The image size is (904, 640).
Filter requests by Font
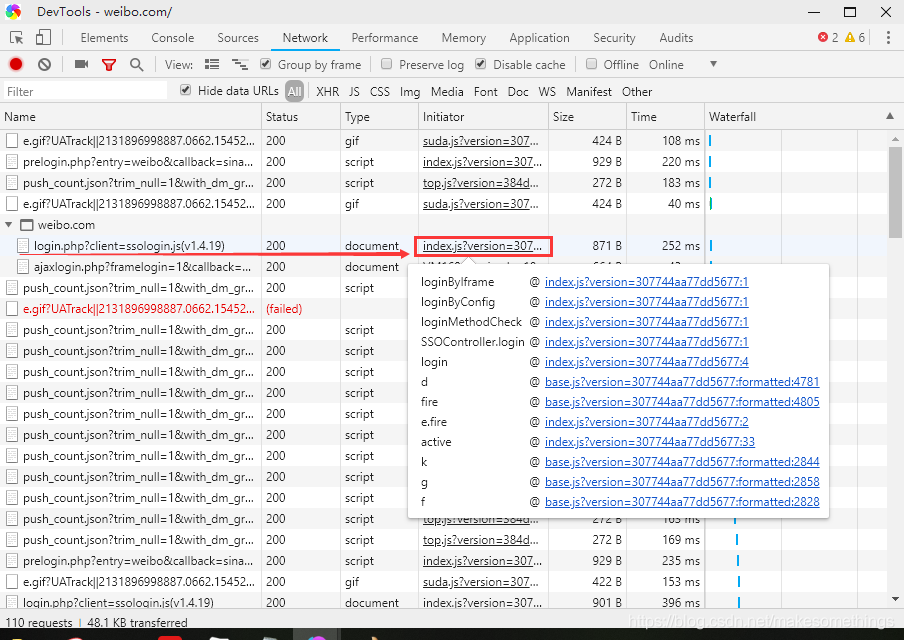coord(485,92)
